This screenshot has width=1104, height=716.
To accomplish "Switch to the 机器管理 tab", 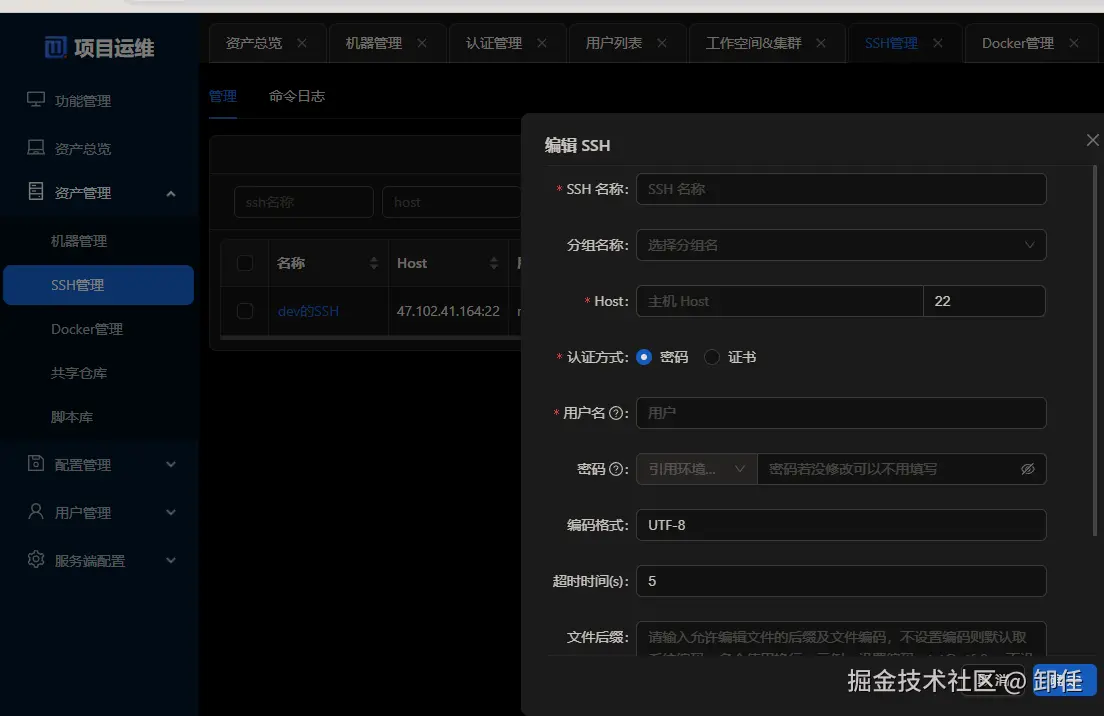I will pyautogui.click(x=374, y=43).
